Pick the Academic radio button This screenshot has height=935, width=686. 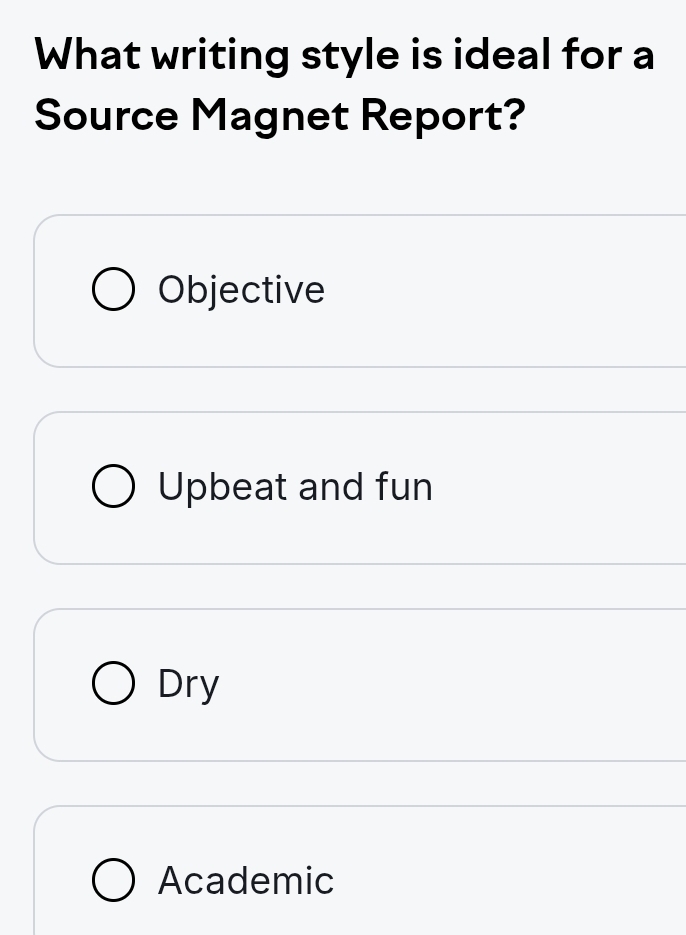(x=114, y=882)
